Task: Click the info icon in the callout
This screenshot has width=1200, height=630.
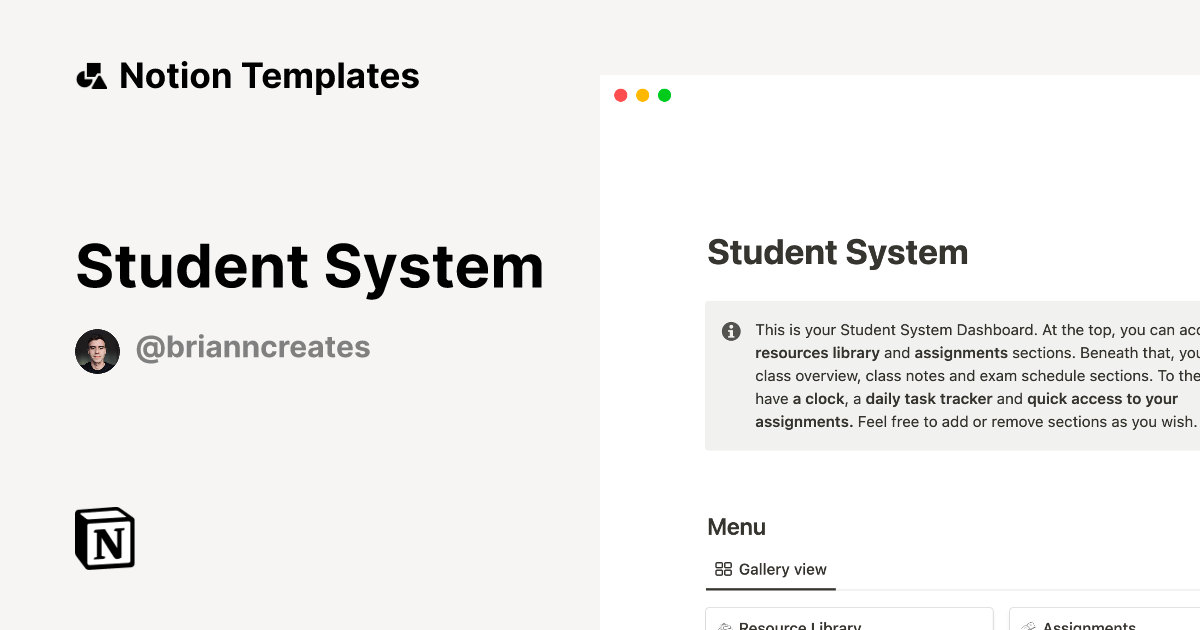Action: [x=730, y=331]
